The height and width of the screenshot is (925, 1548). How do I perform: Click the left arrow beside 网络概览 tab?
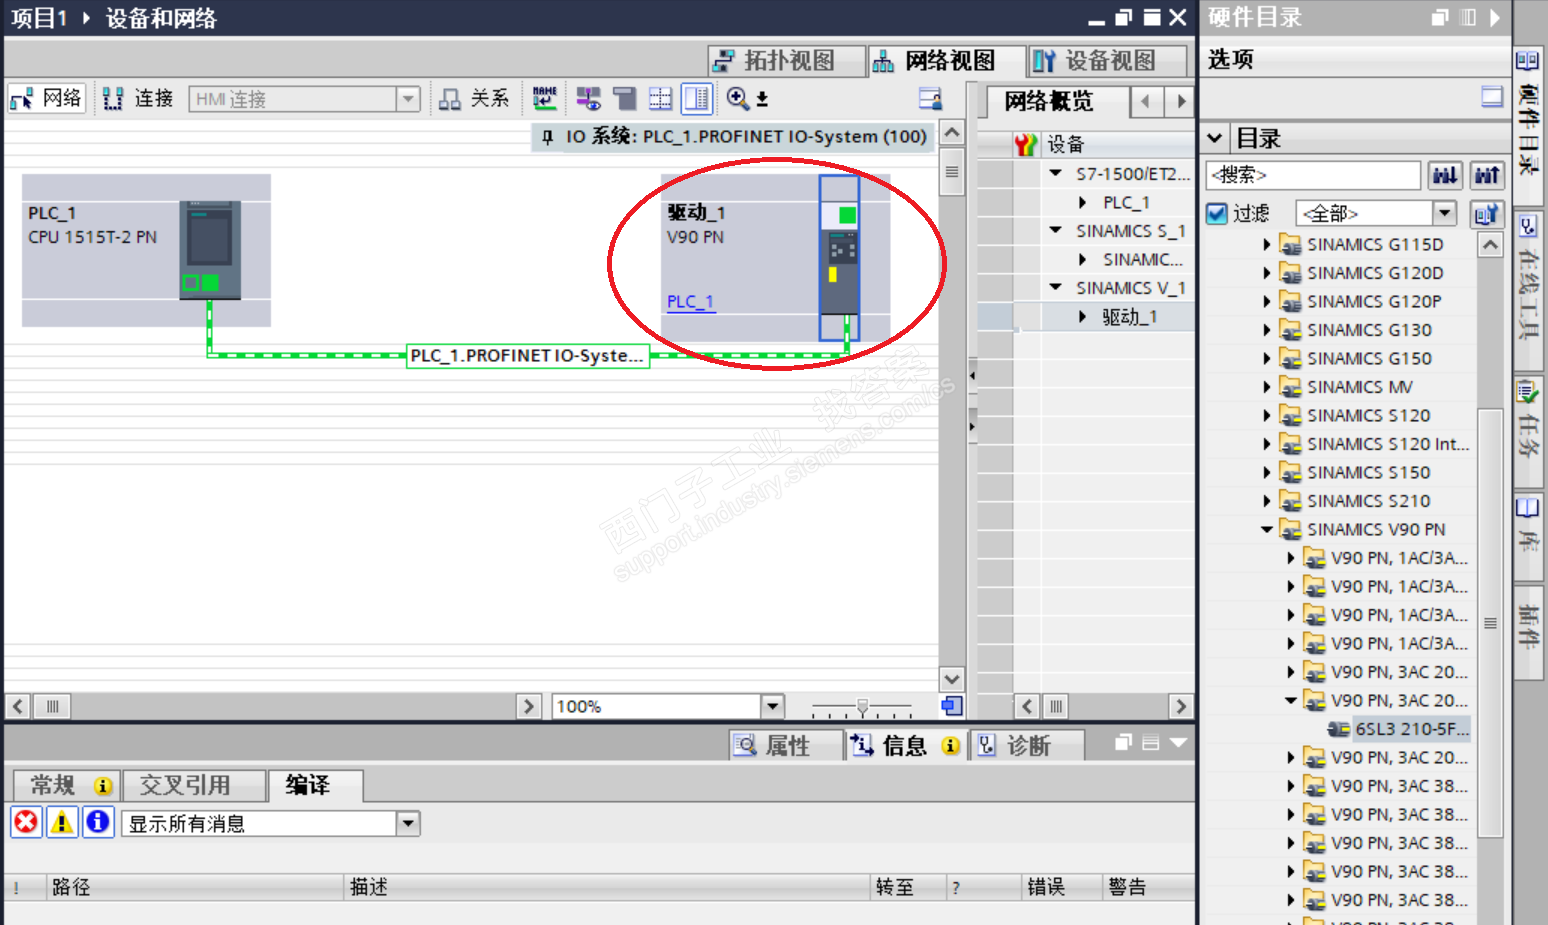1146,101
